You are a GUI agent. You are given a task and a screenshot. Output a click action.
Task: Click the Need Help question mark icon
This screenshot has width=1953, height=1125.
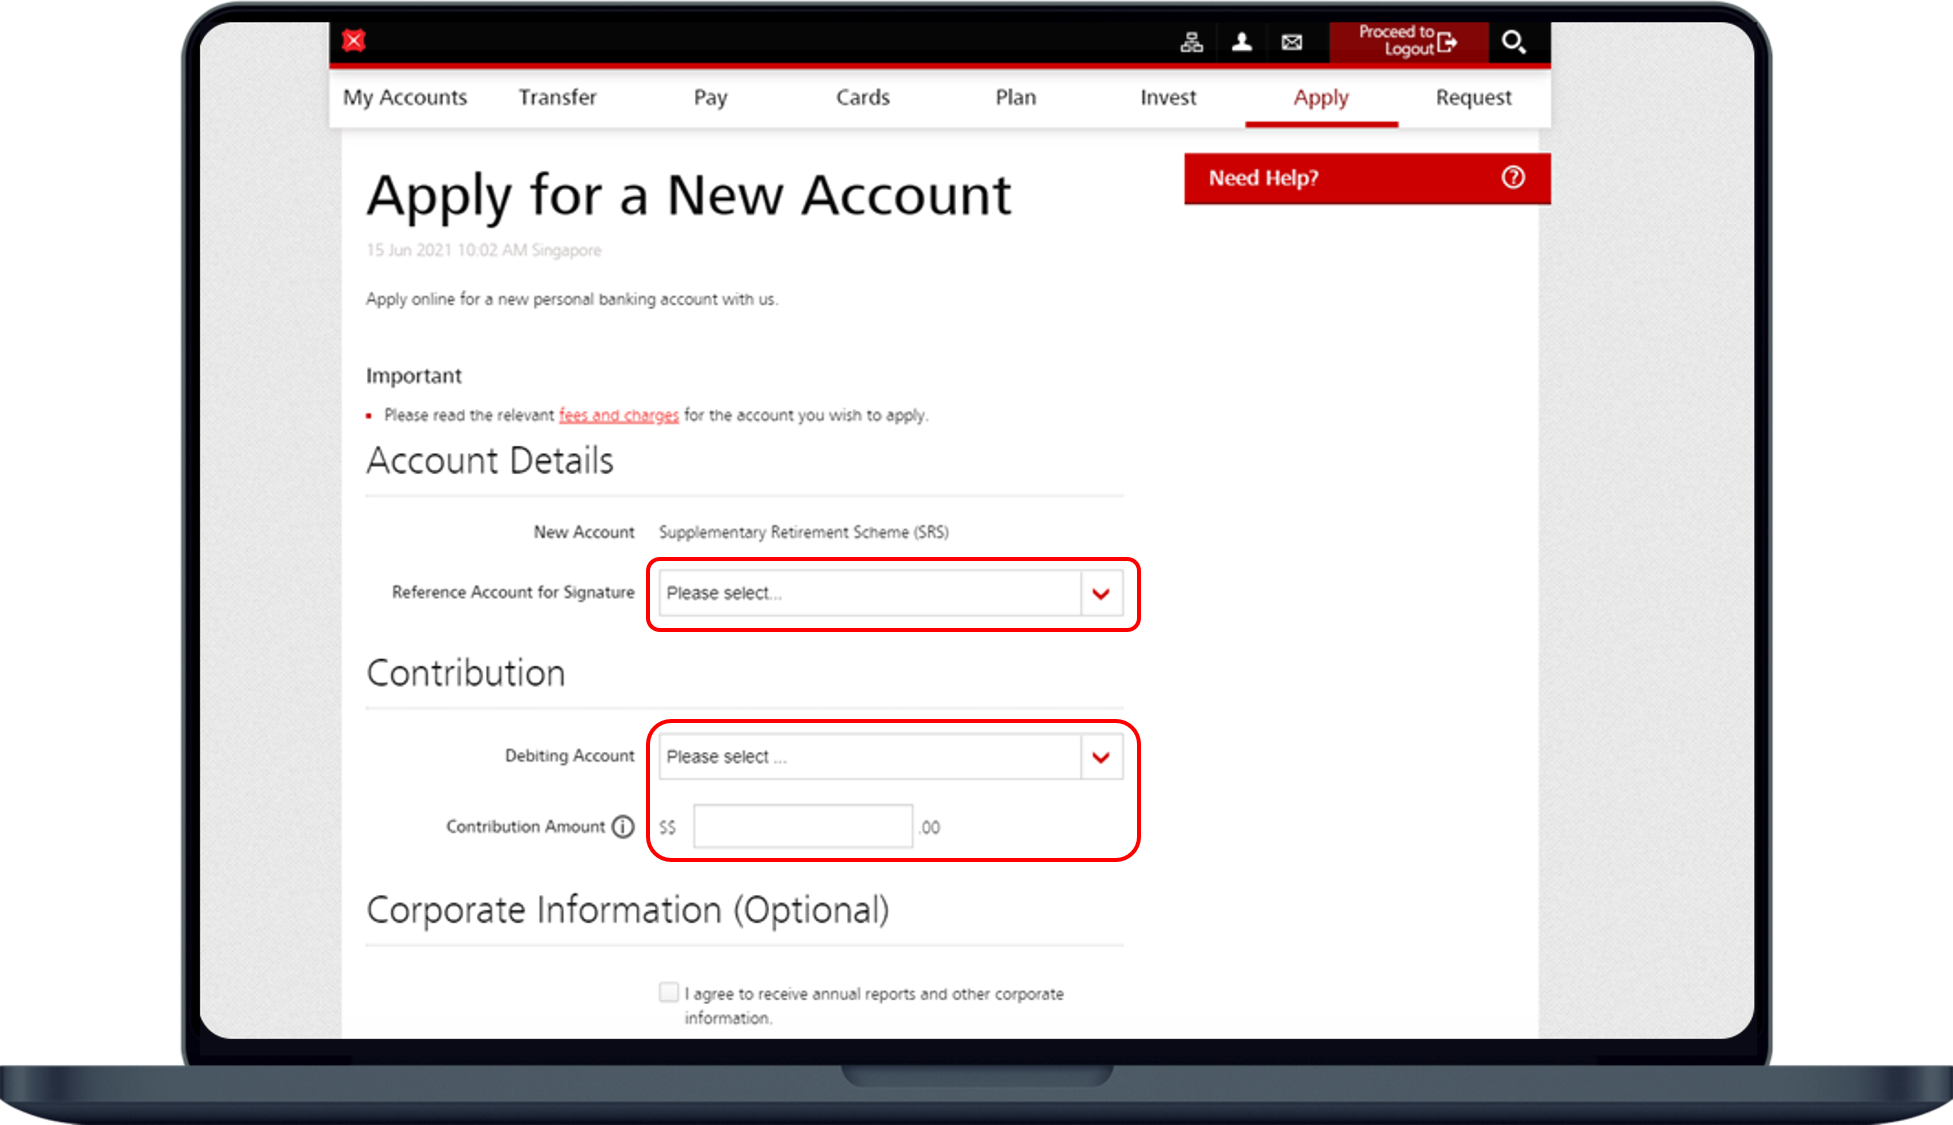pos(1513,178)
